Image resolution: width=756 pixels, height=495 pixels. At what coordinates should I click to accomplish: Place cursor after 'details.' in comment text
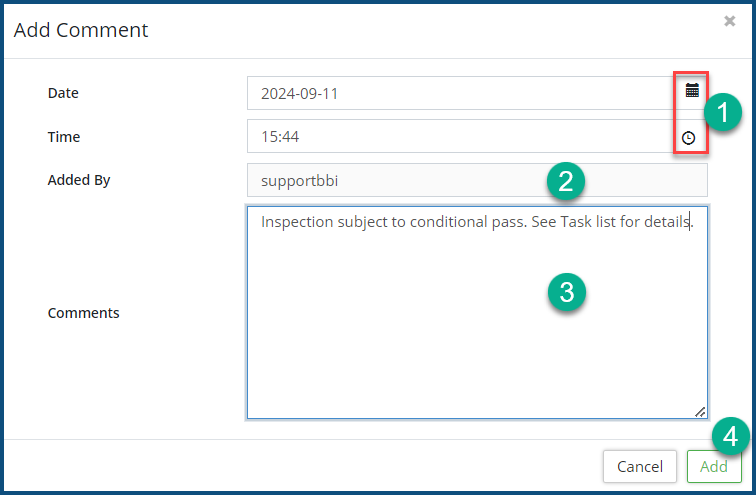[x=694, y=222]
